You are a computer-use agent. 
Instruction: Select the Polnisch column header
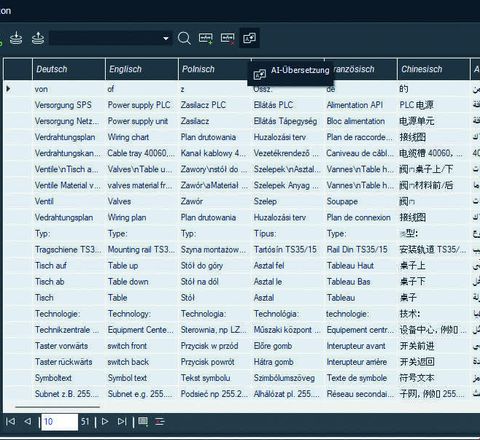215,69
